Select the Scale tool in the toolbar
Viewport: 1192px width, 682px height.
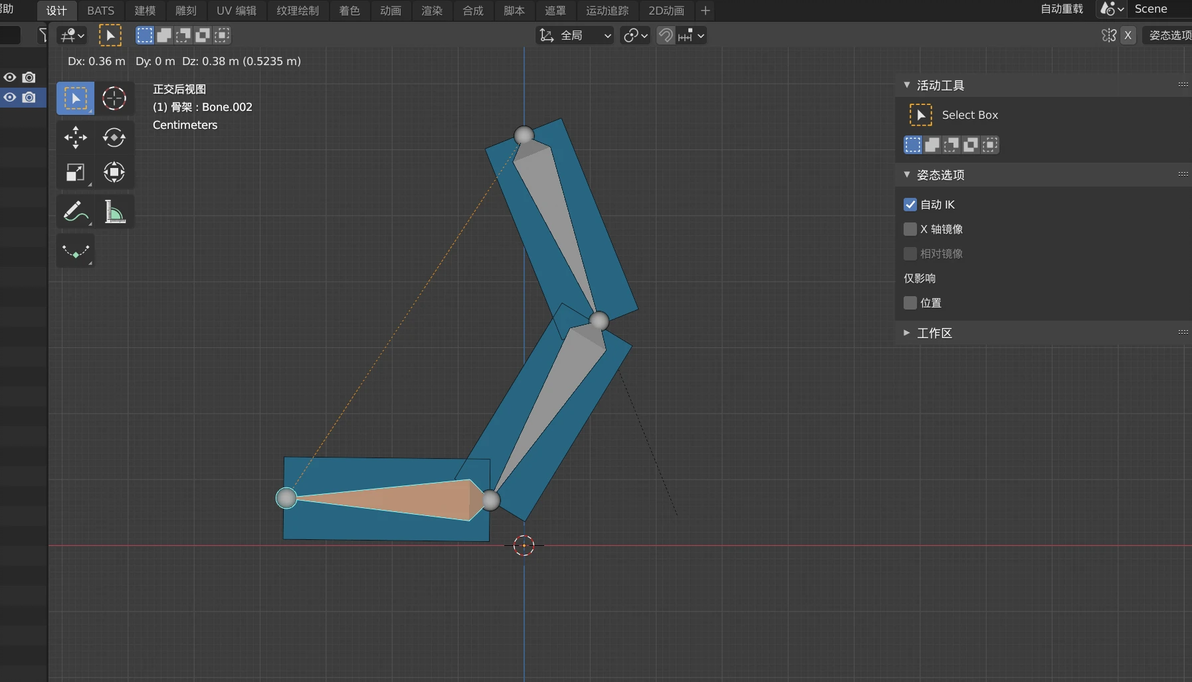pyautogui.click(x=75, y=173)
